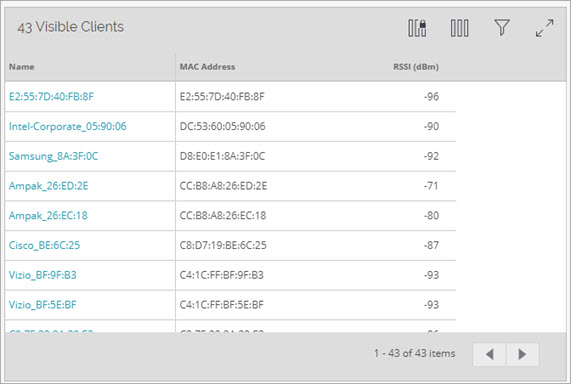This screenshot has width=571, height=384.
Task: Open client Vizio_BF:9F:B3
Action: pos(43,275)
